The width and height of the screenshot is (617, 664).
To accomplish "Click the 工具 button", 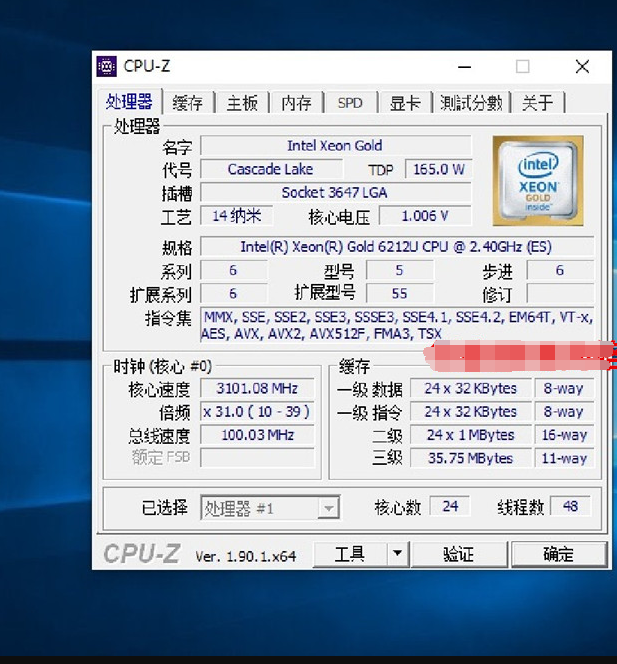I will pos(350,553).
